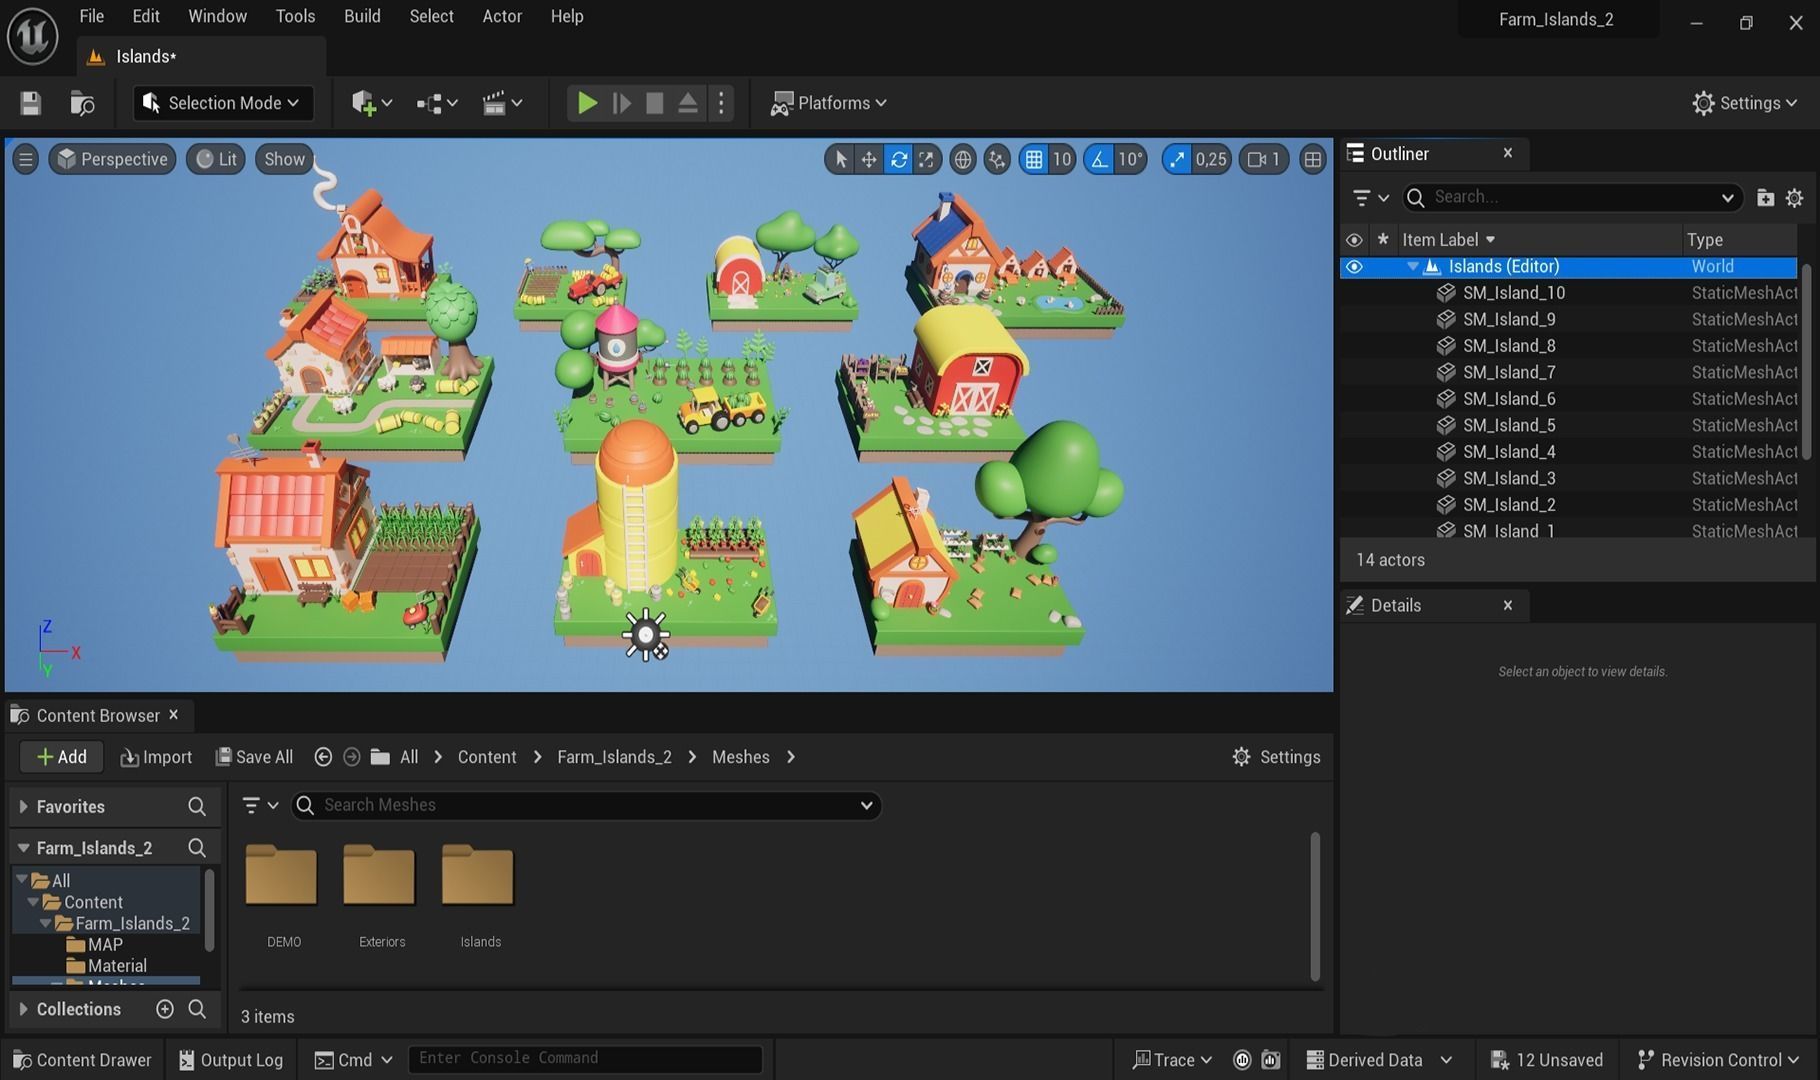Toggle rotation angle snapping
The width and height of the screenshot is (1820, 1080).
[x=1099, y=159]
